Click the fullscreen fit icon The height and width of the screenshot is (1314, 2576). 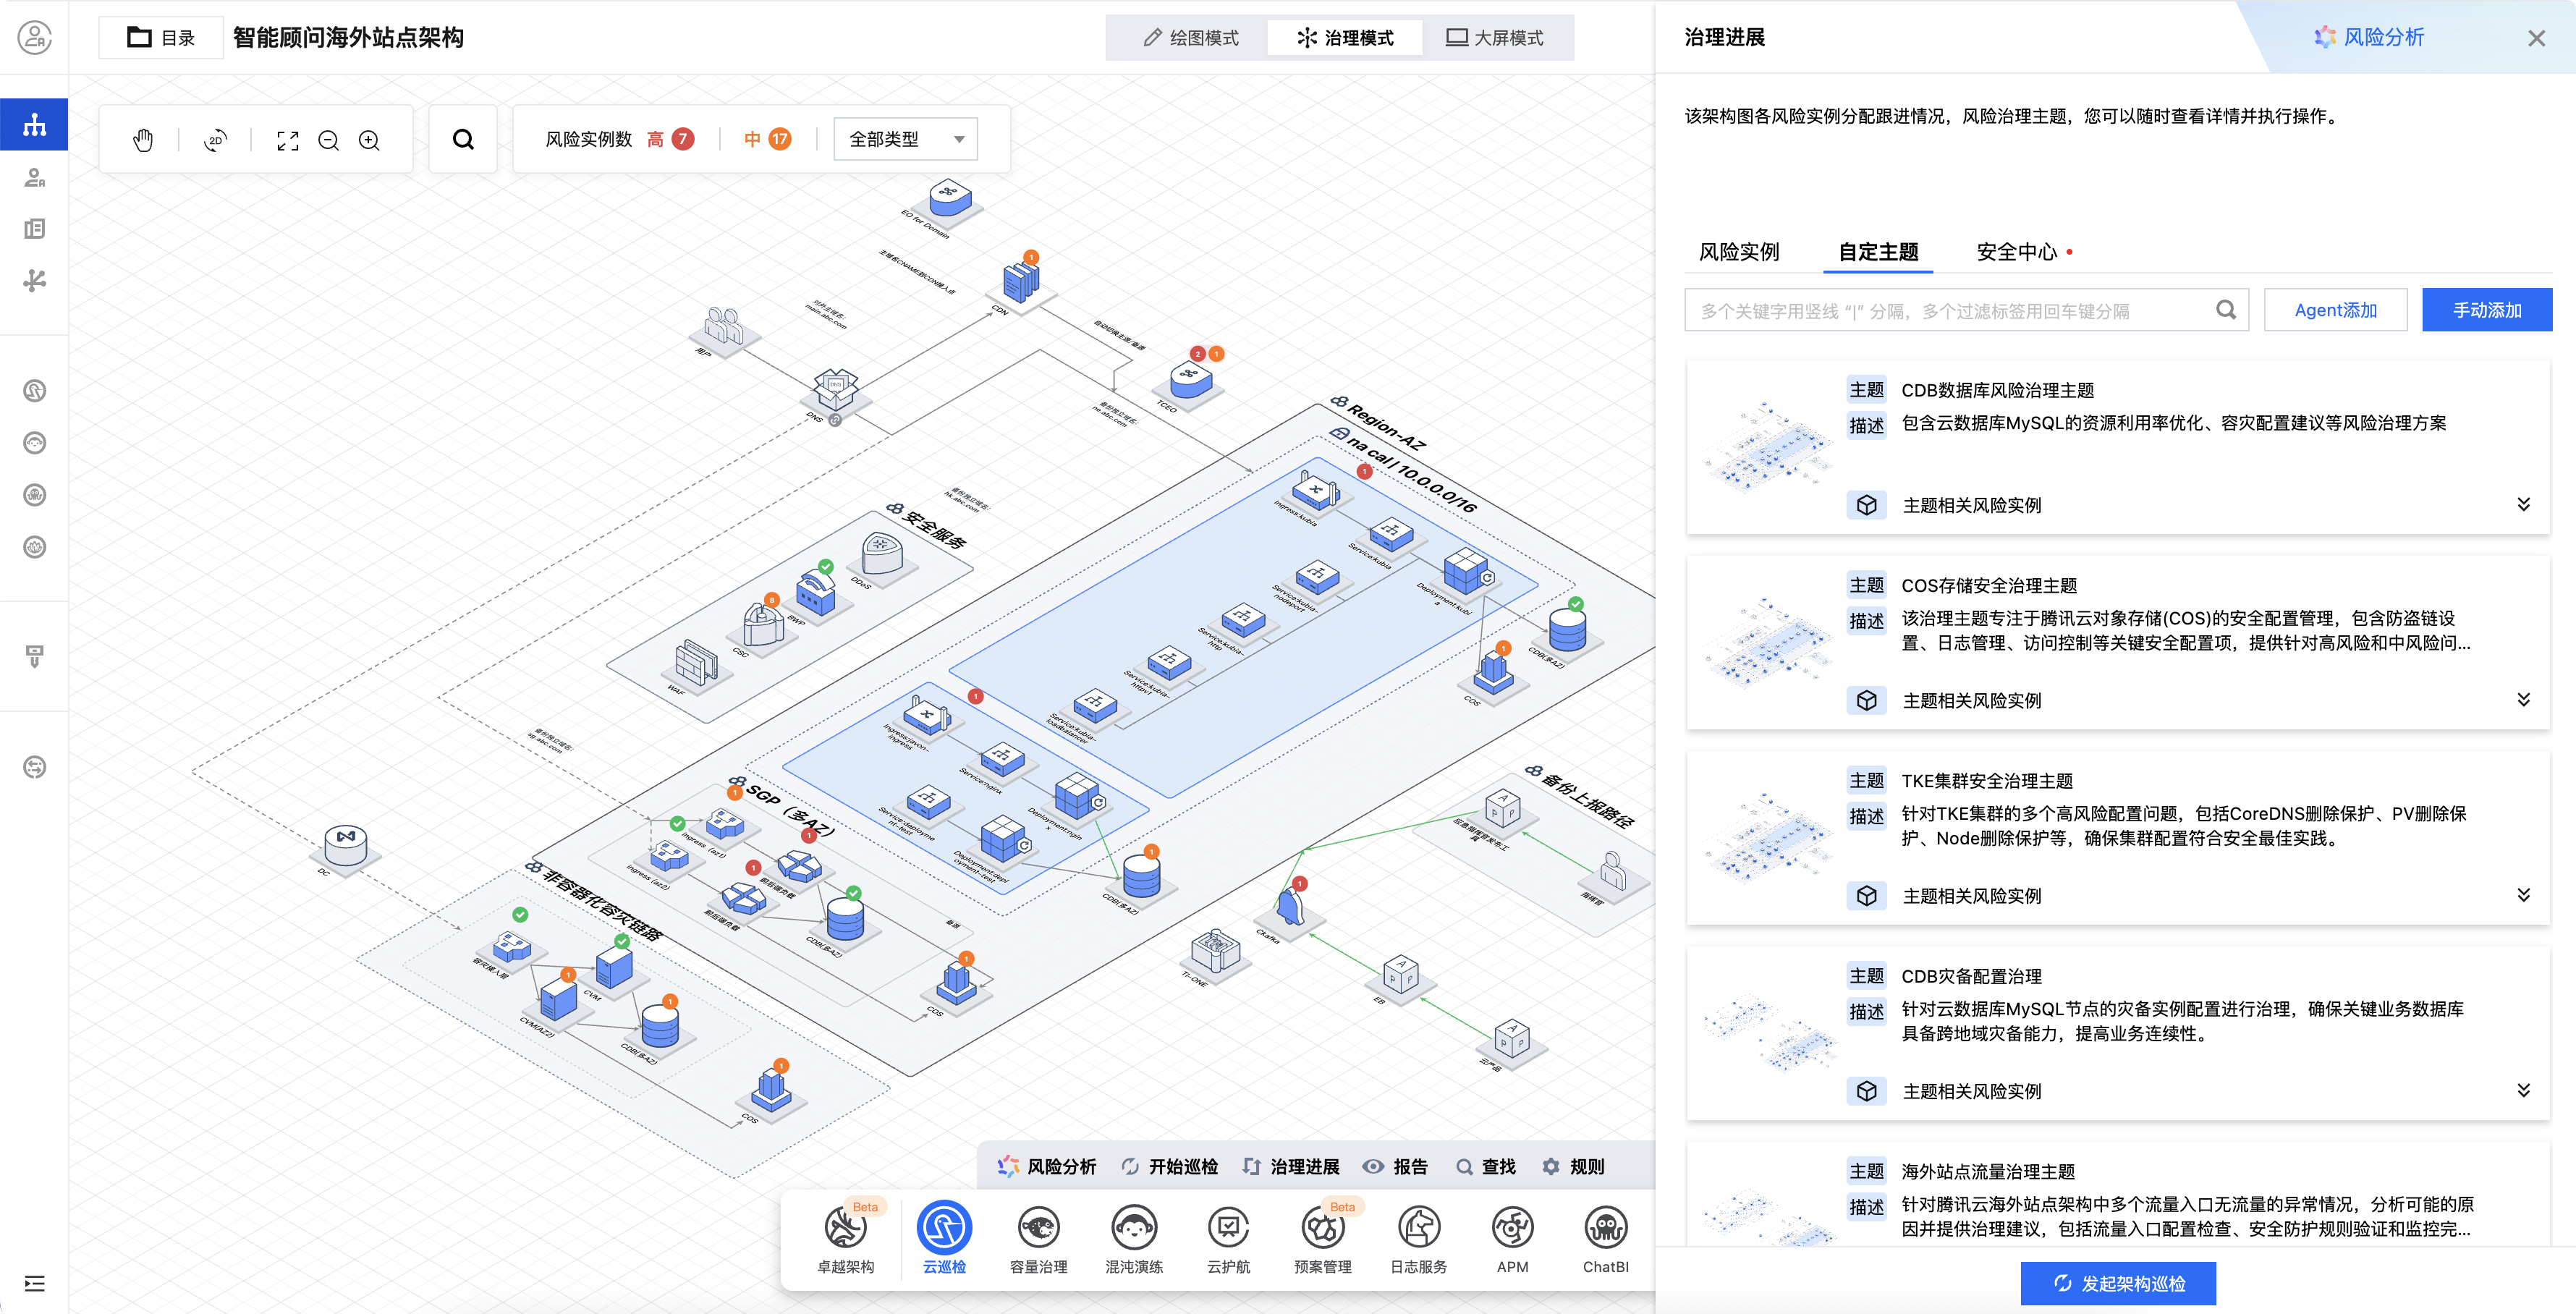click(x=288, y=140)
